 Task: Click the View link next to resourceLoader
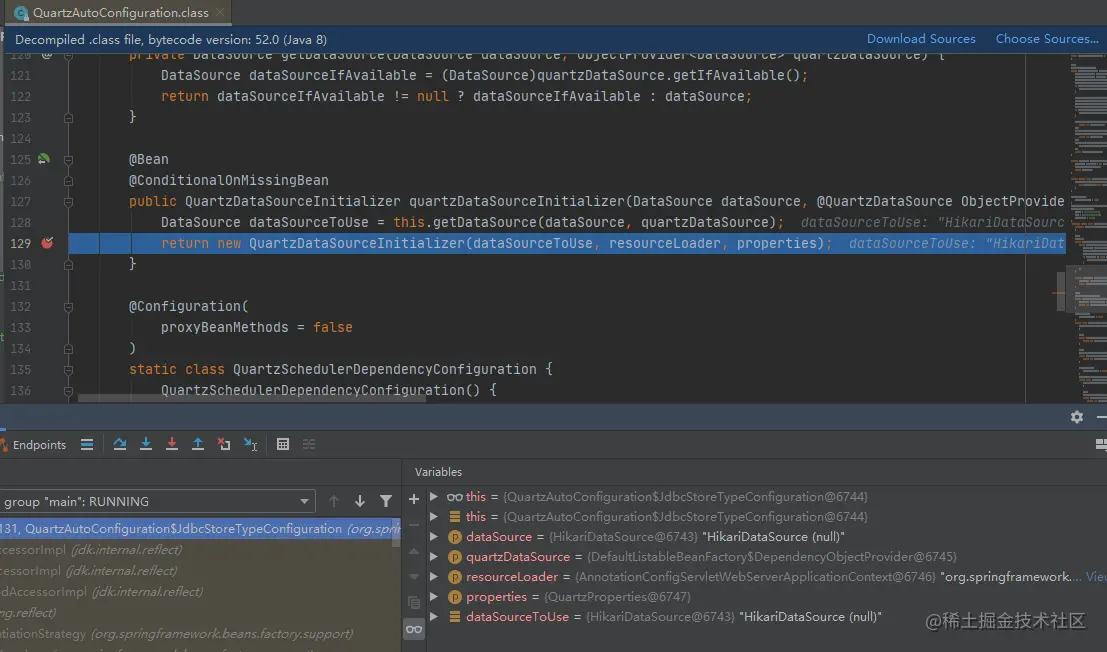coord(1096,576)
